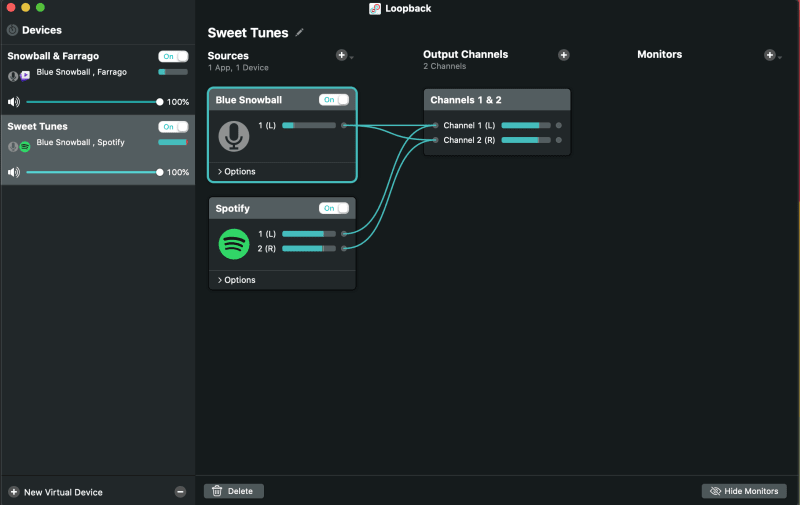
Task: Click the Spotify 2 (R) level meter
Action: pyautogui.click(x=309, y=248)
